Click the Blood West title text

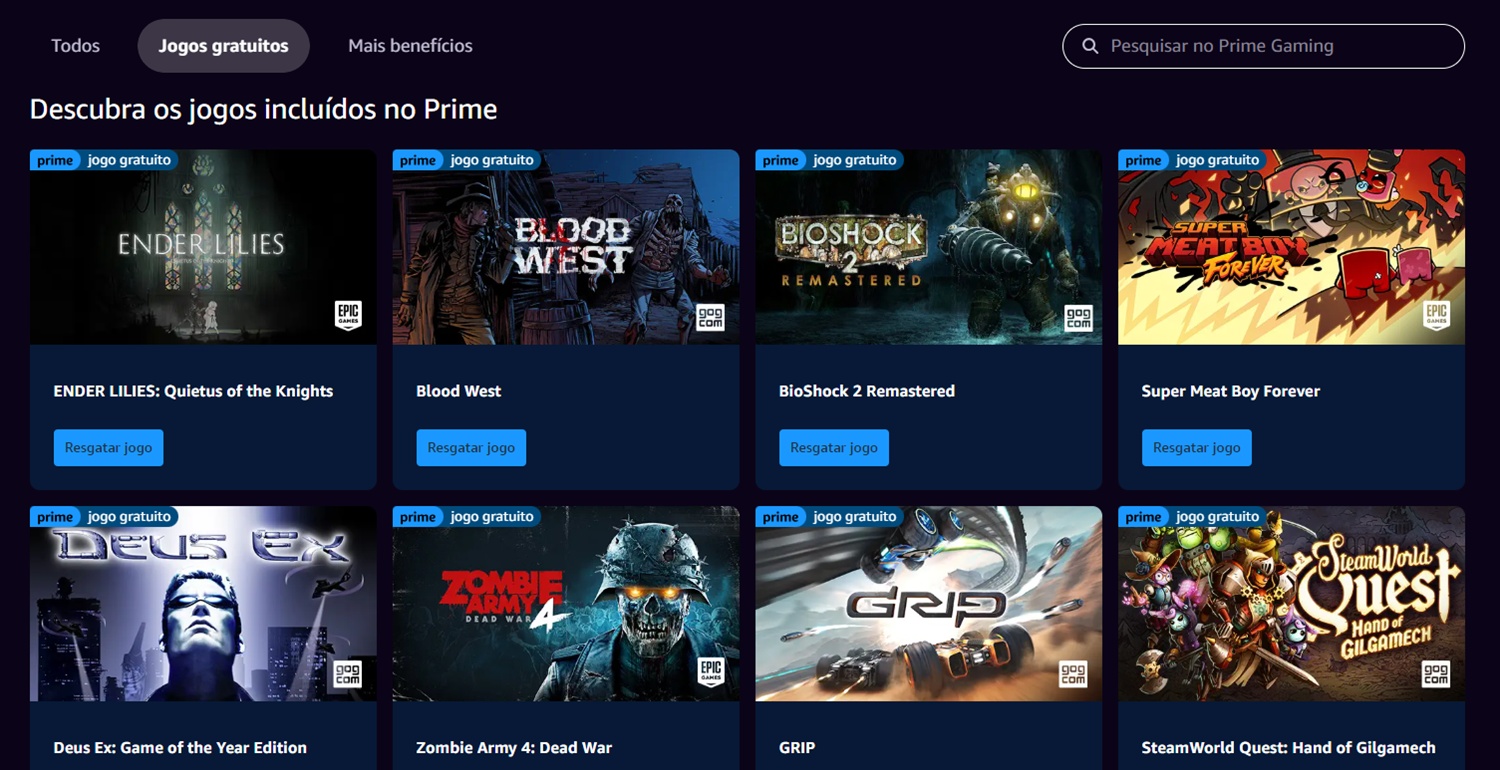459,391
